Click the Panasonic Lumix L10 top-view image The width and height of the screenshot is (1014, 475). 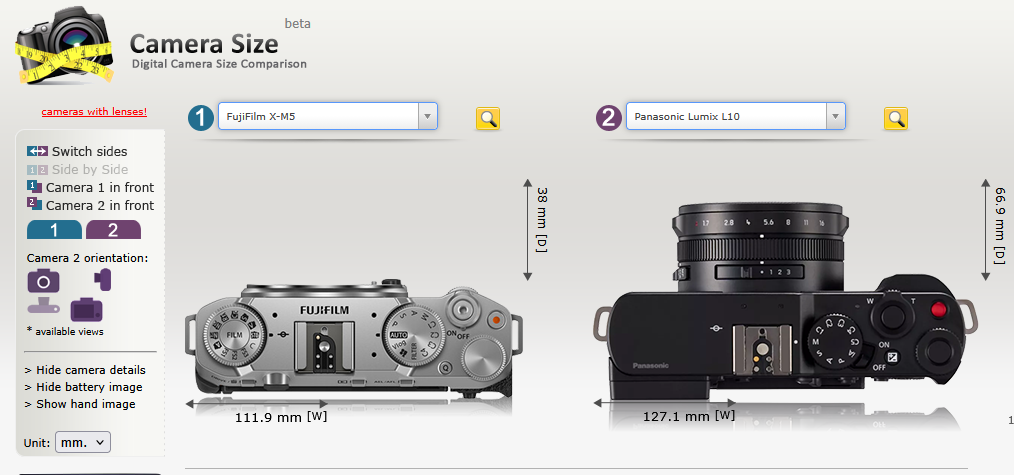(786, 302)
